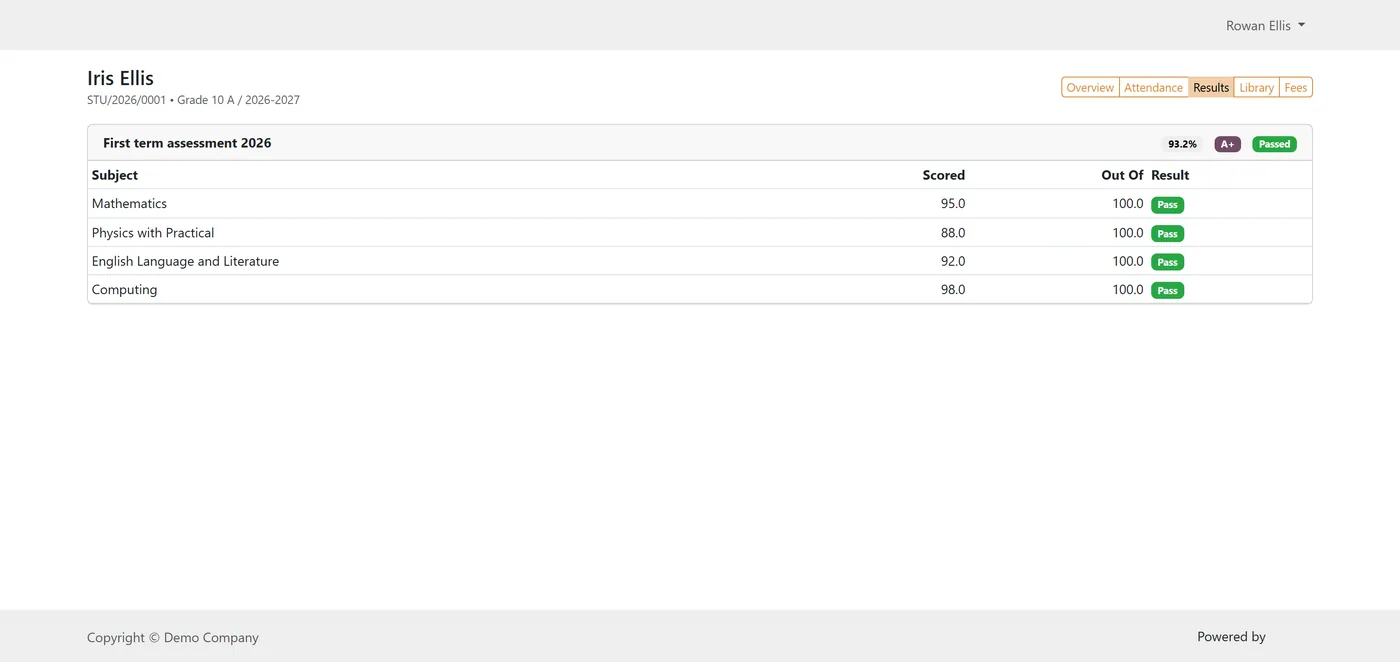
Task: Click the Result column header
Action: click(x=1170, y=175)
